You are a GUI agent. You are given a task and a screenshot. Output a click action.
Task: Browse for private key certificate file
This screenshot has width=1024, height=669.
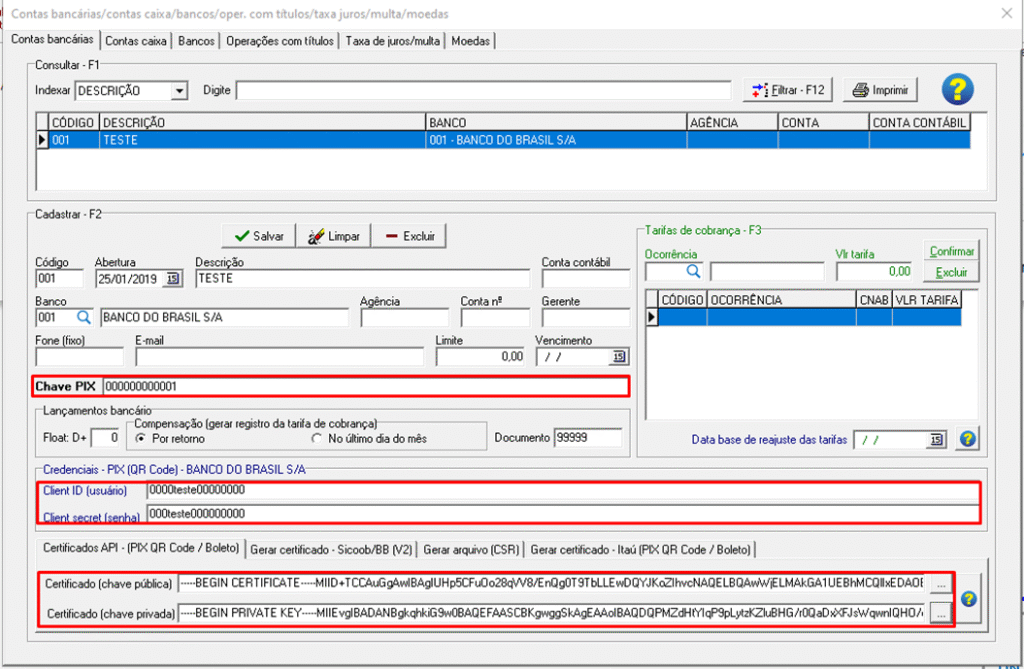coord(940,613)
